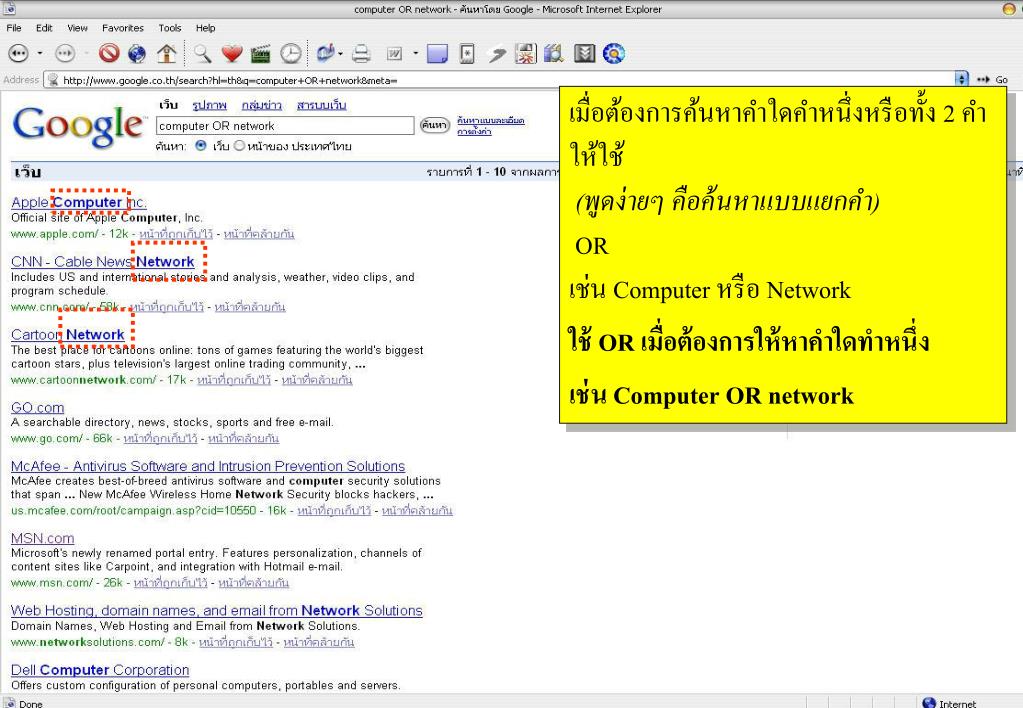Image resolution: width=1023 pixels, height=708 pixels.
Task: Select the เว็บ search scope radio button
Action: tap(201, 146)
